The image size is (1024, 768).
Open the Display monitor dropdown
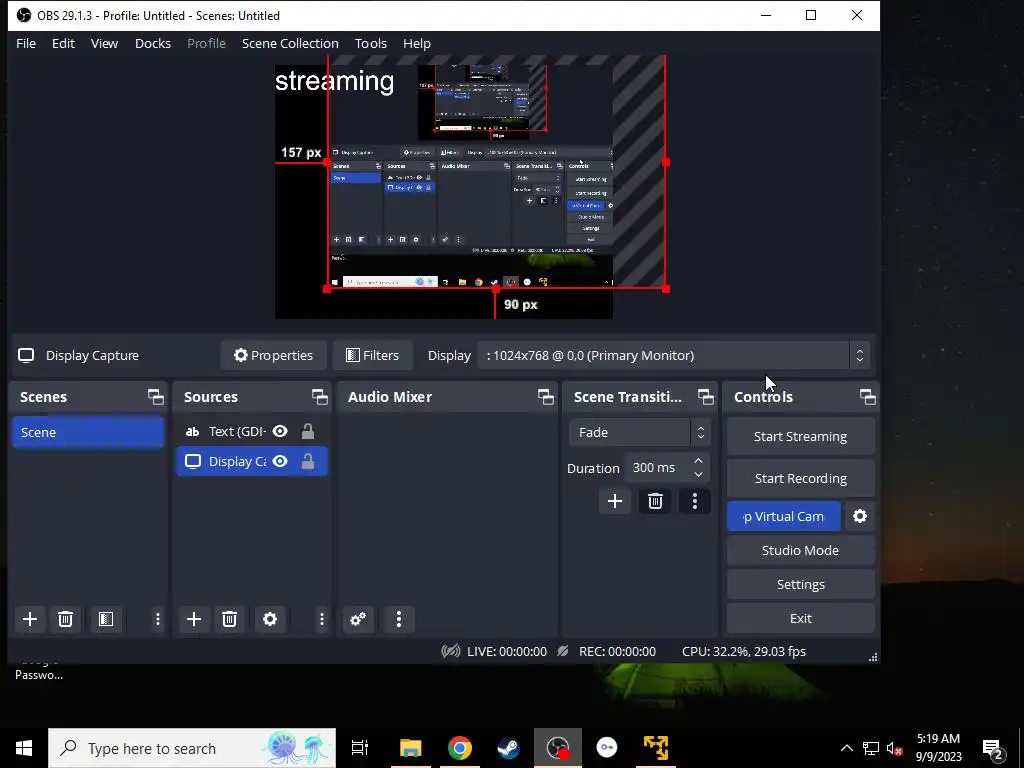pos(673,355)
